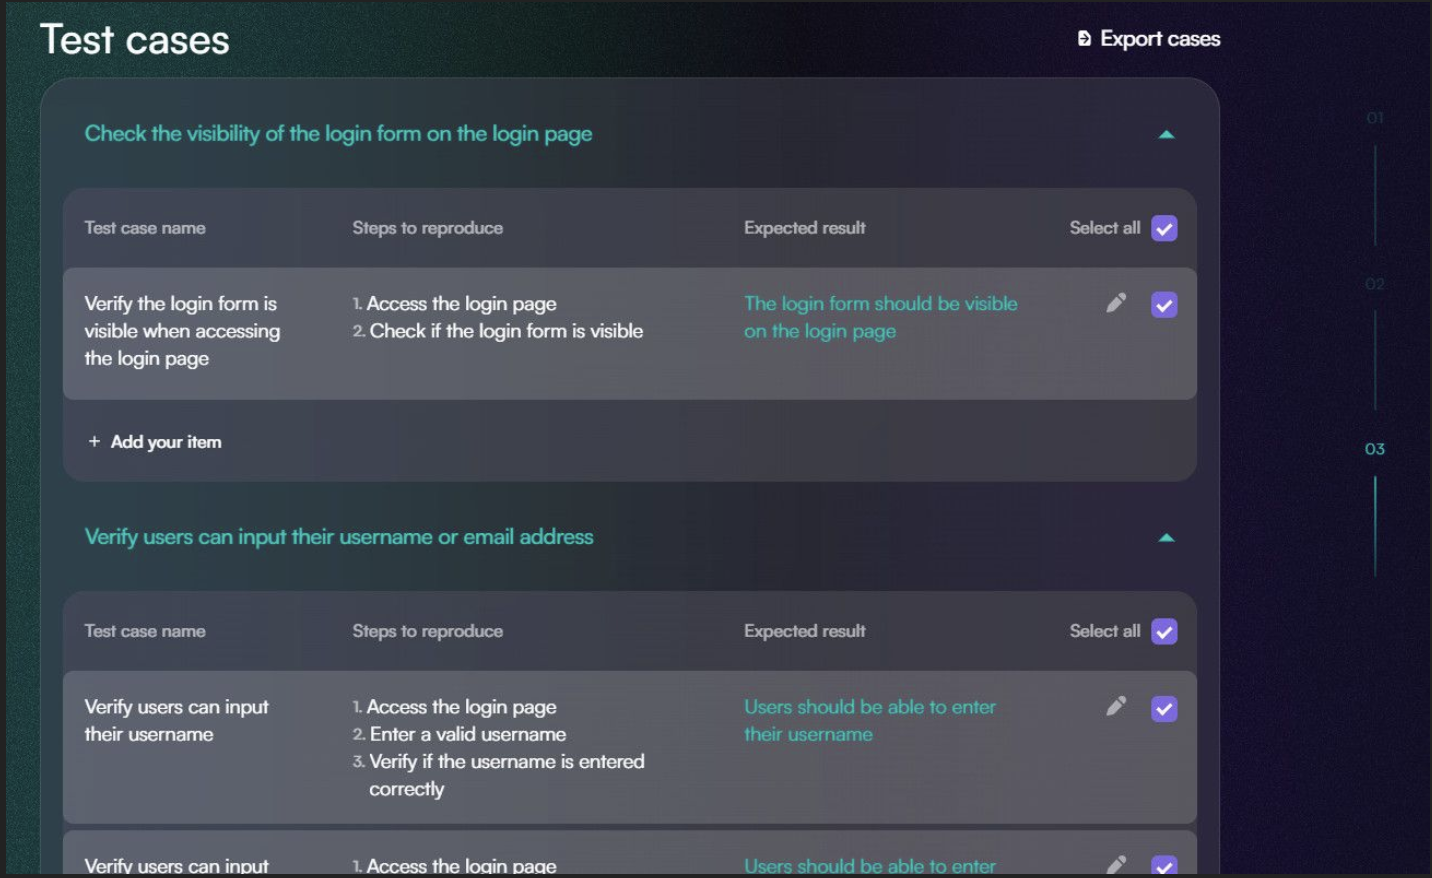Toggle Select all in the username section
This screenshot has height=878, width=1432.
coord(1164,632)
